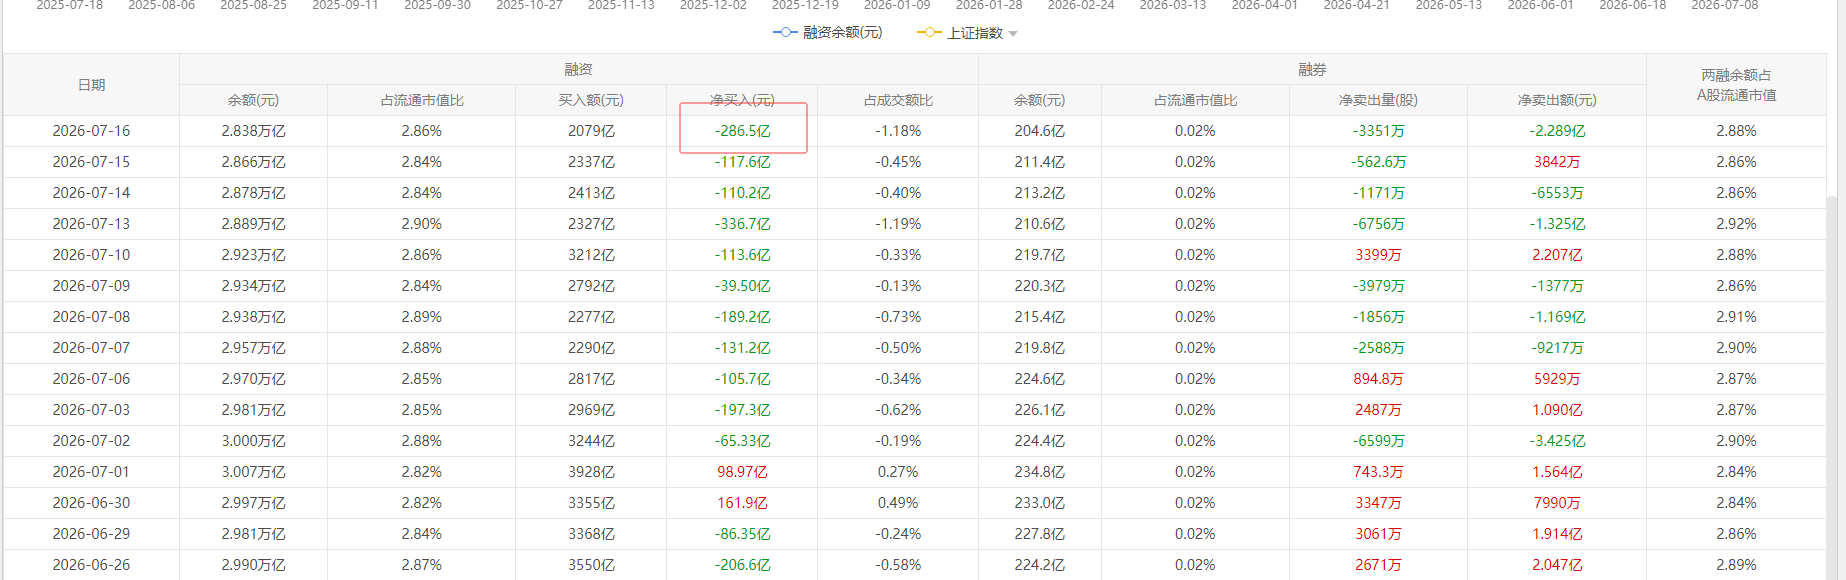Viewport: 1846px width, 580px height.
Task: Click net buy value -286.5亿
Action: click(742, 131)
